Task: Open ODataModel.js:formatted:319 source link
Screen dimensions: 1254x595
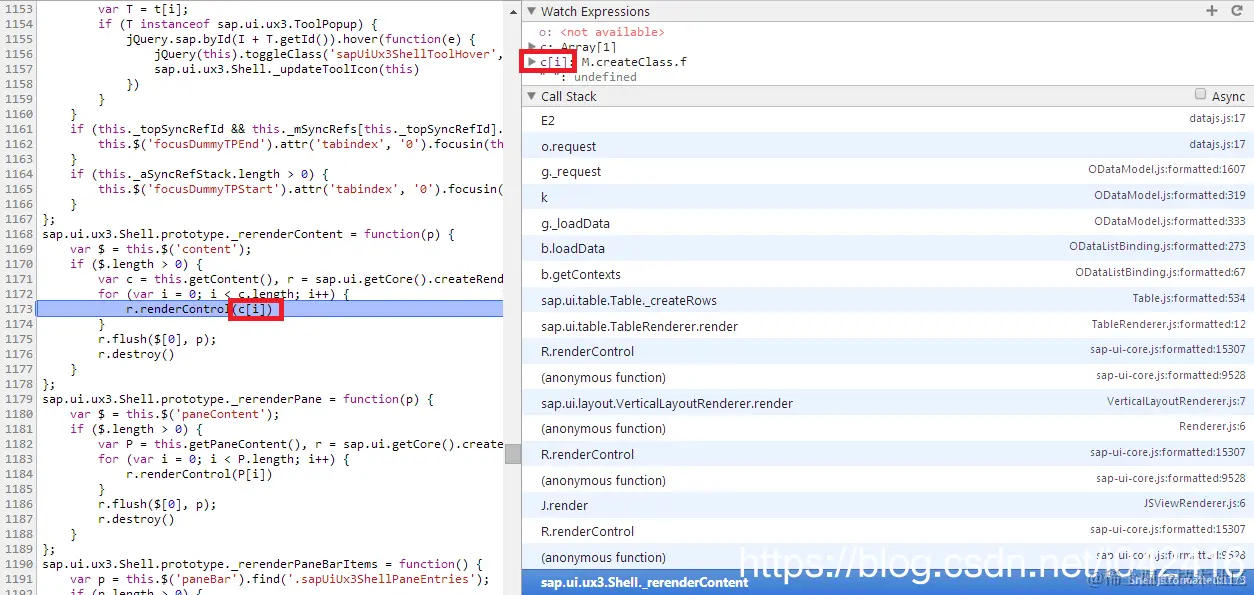Action: 1170,195
